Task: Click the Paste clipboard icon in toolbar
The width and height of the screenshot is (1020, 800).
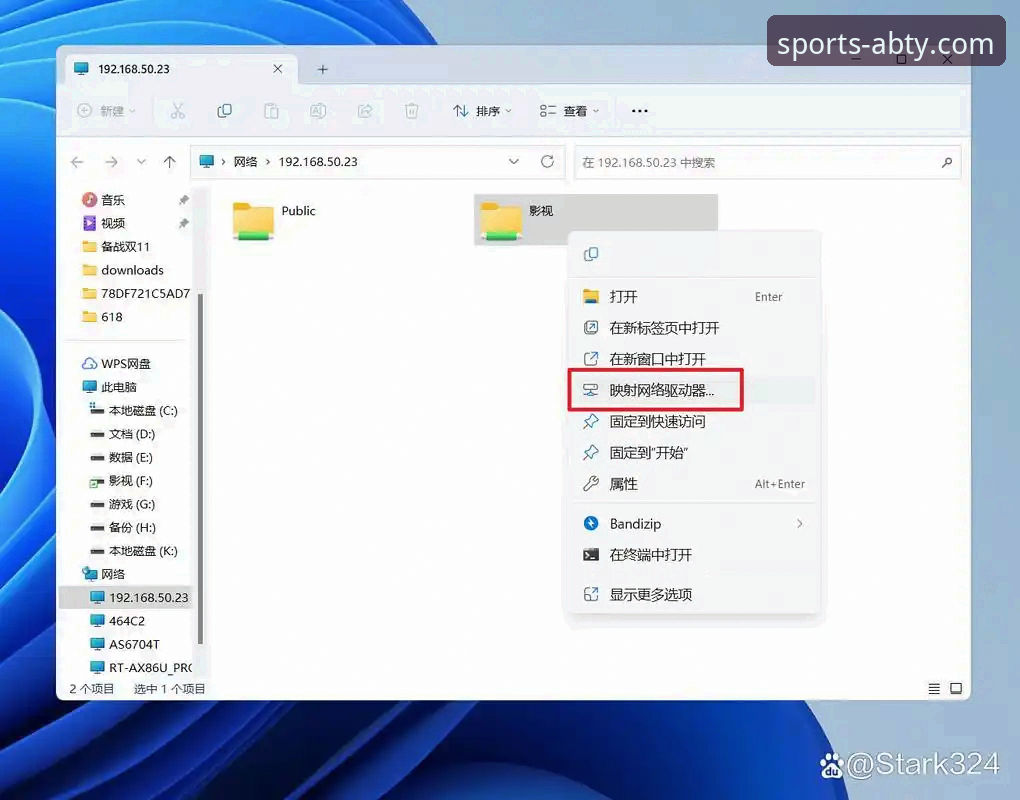Action: [271, 111]
